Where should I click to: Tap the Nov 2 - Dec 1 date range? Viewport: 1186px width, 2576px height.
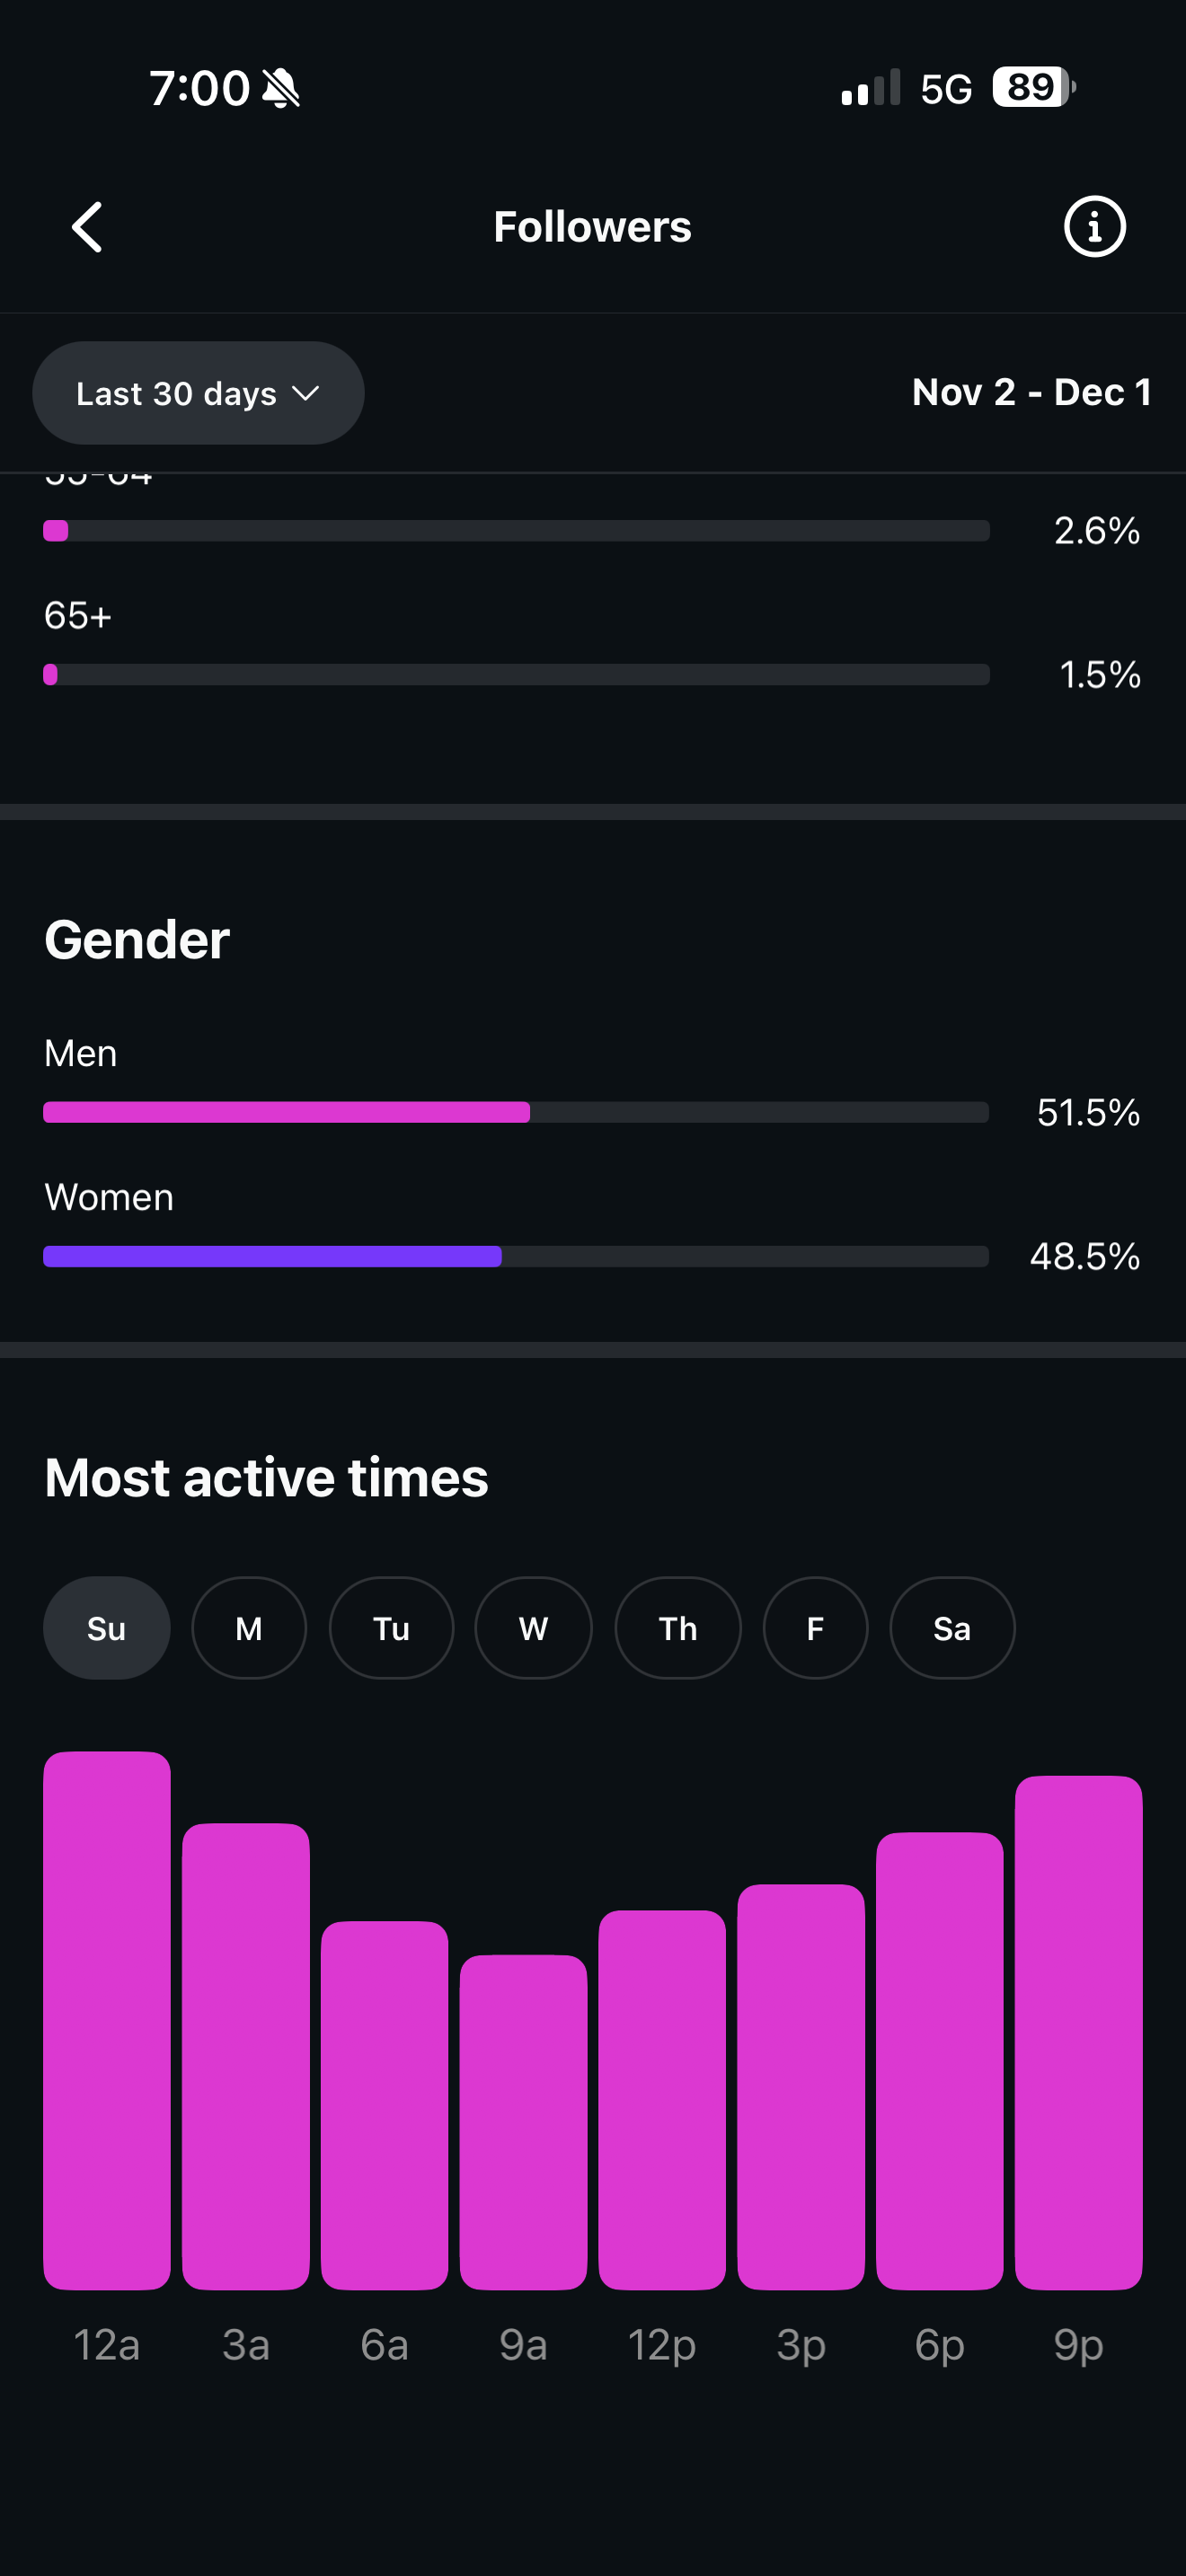(1031, 392)
